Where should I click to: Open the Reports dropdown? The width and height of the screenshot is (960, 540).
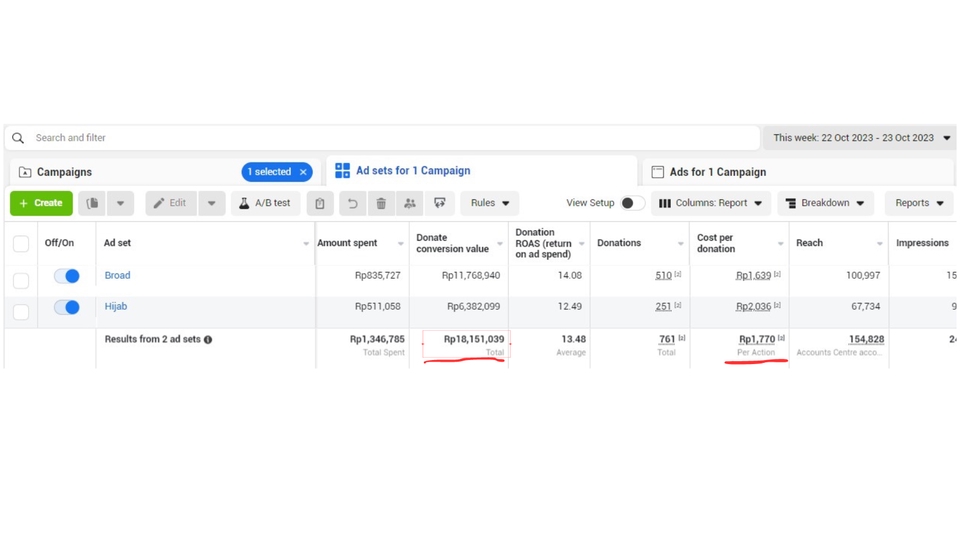click(x=920, y=203)
